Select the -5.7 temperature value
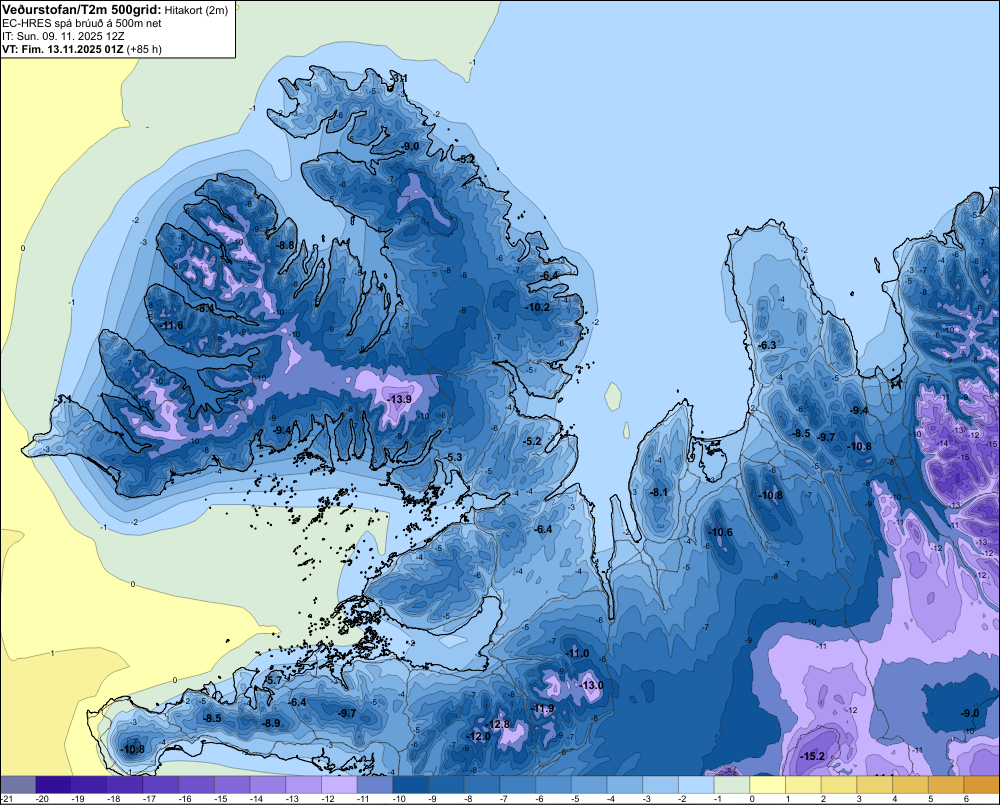 pos(274,681)
